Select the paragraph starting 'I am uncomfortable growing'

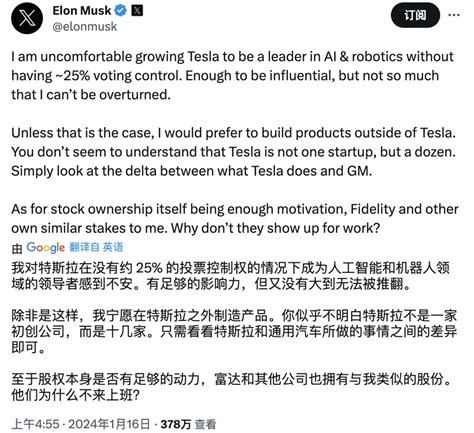coord(232,76)
